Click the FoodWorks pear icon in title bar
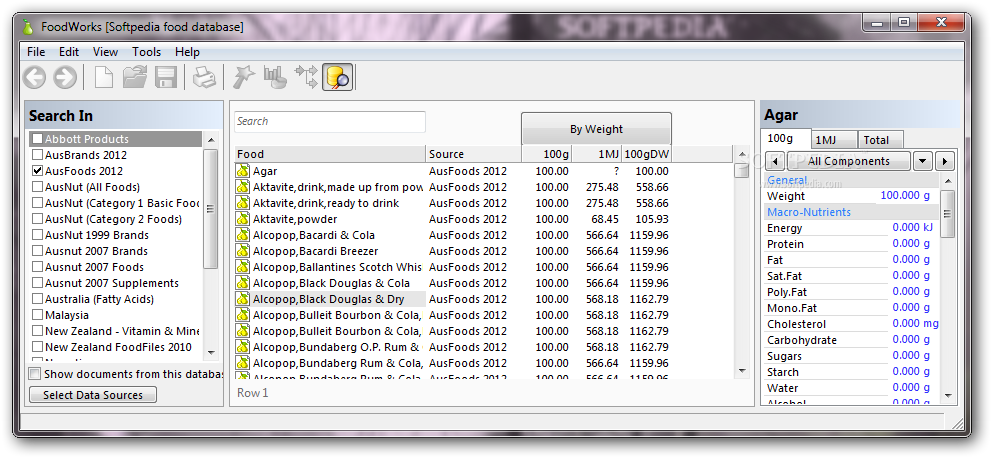This screenshot has width=992, height=458. (x=27, y=27)
